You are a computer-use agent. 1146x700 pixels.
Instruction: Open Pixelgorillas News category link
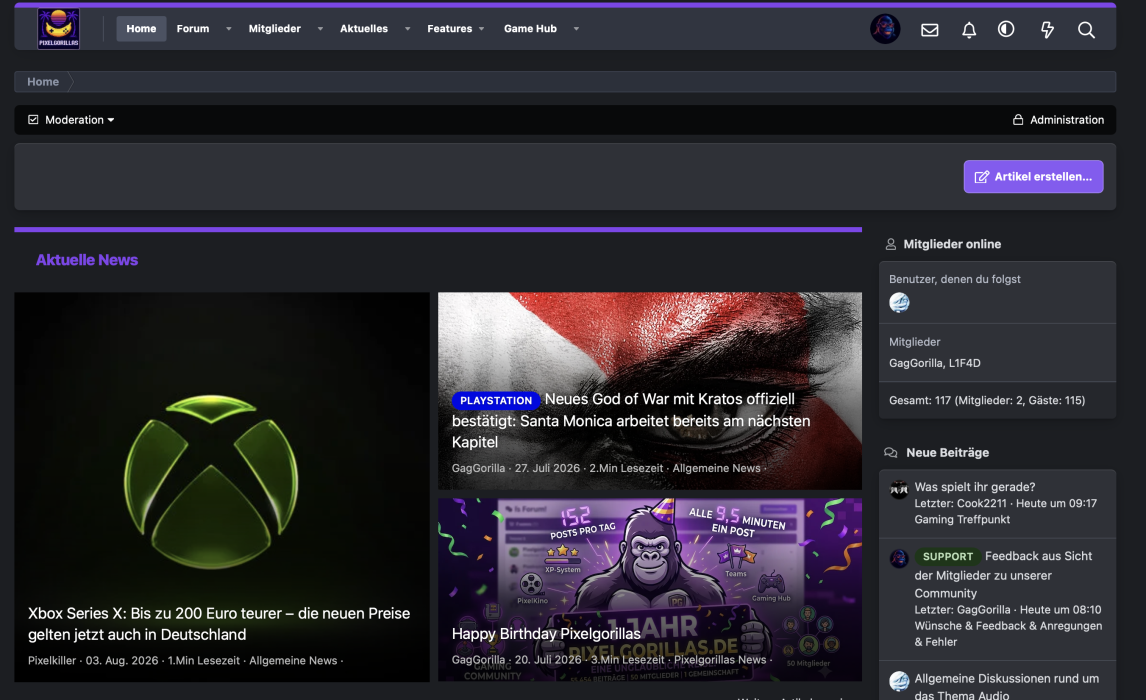click(720, 660)
